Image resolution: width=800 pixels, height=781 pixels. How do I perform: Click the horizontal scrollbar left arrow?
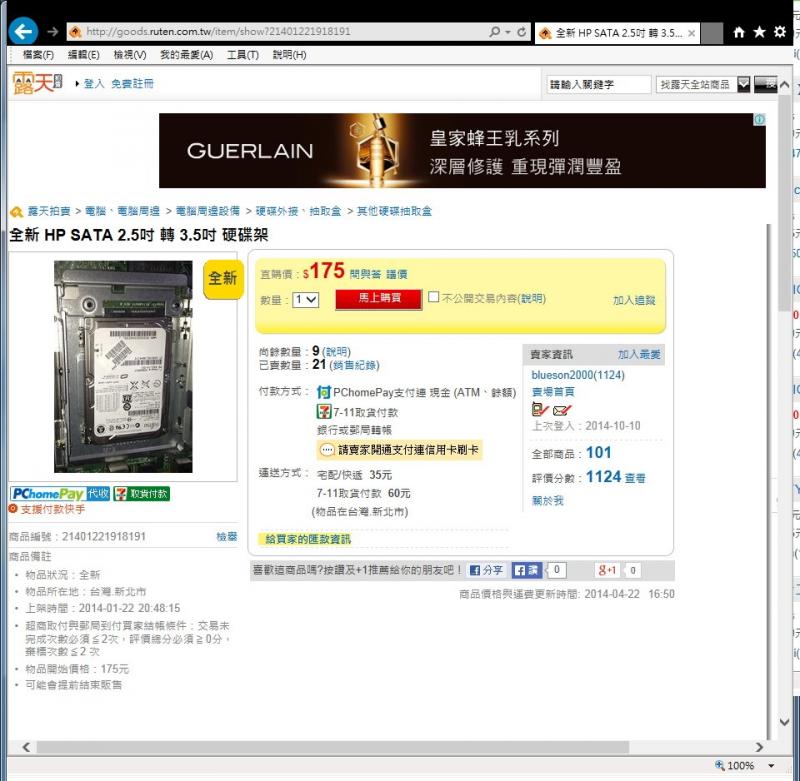(27, 747)
